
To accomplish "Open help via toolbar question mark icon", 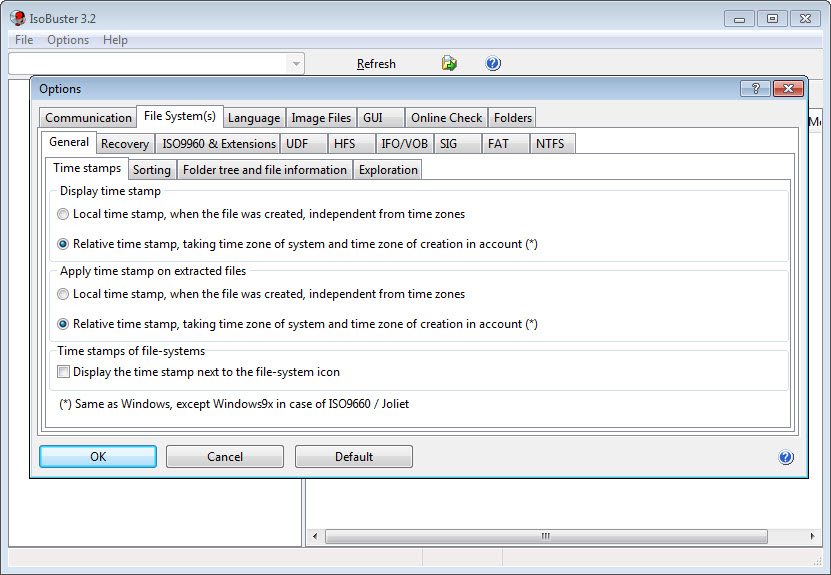I will pyautogui.click(x=493, y=64).
